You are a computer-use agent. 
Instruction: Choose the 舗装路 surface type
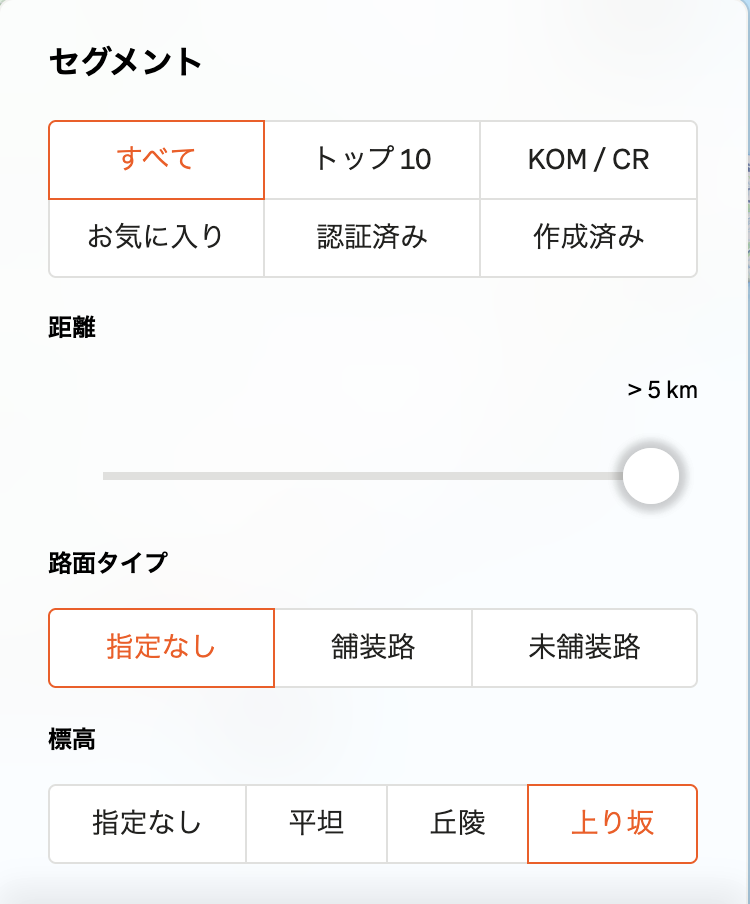pyautogui.click(x=373, y=647)
